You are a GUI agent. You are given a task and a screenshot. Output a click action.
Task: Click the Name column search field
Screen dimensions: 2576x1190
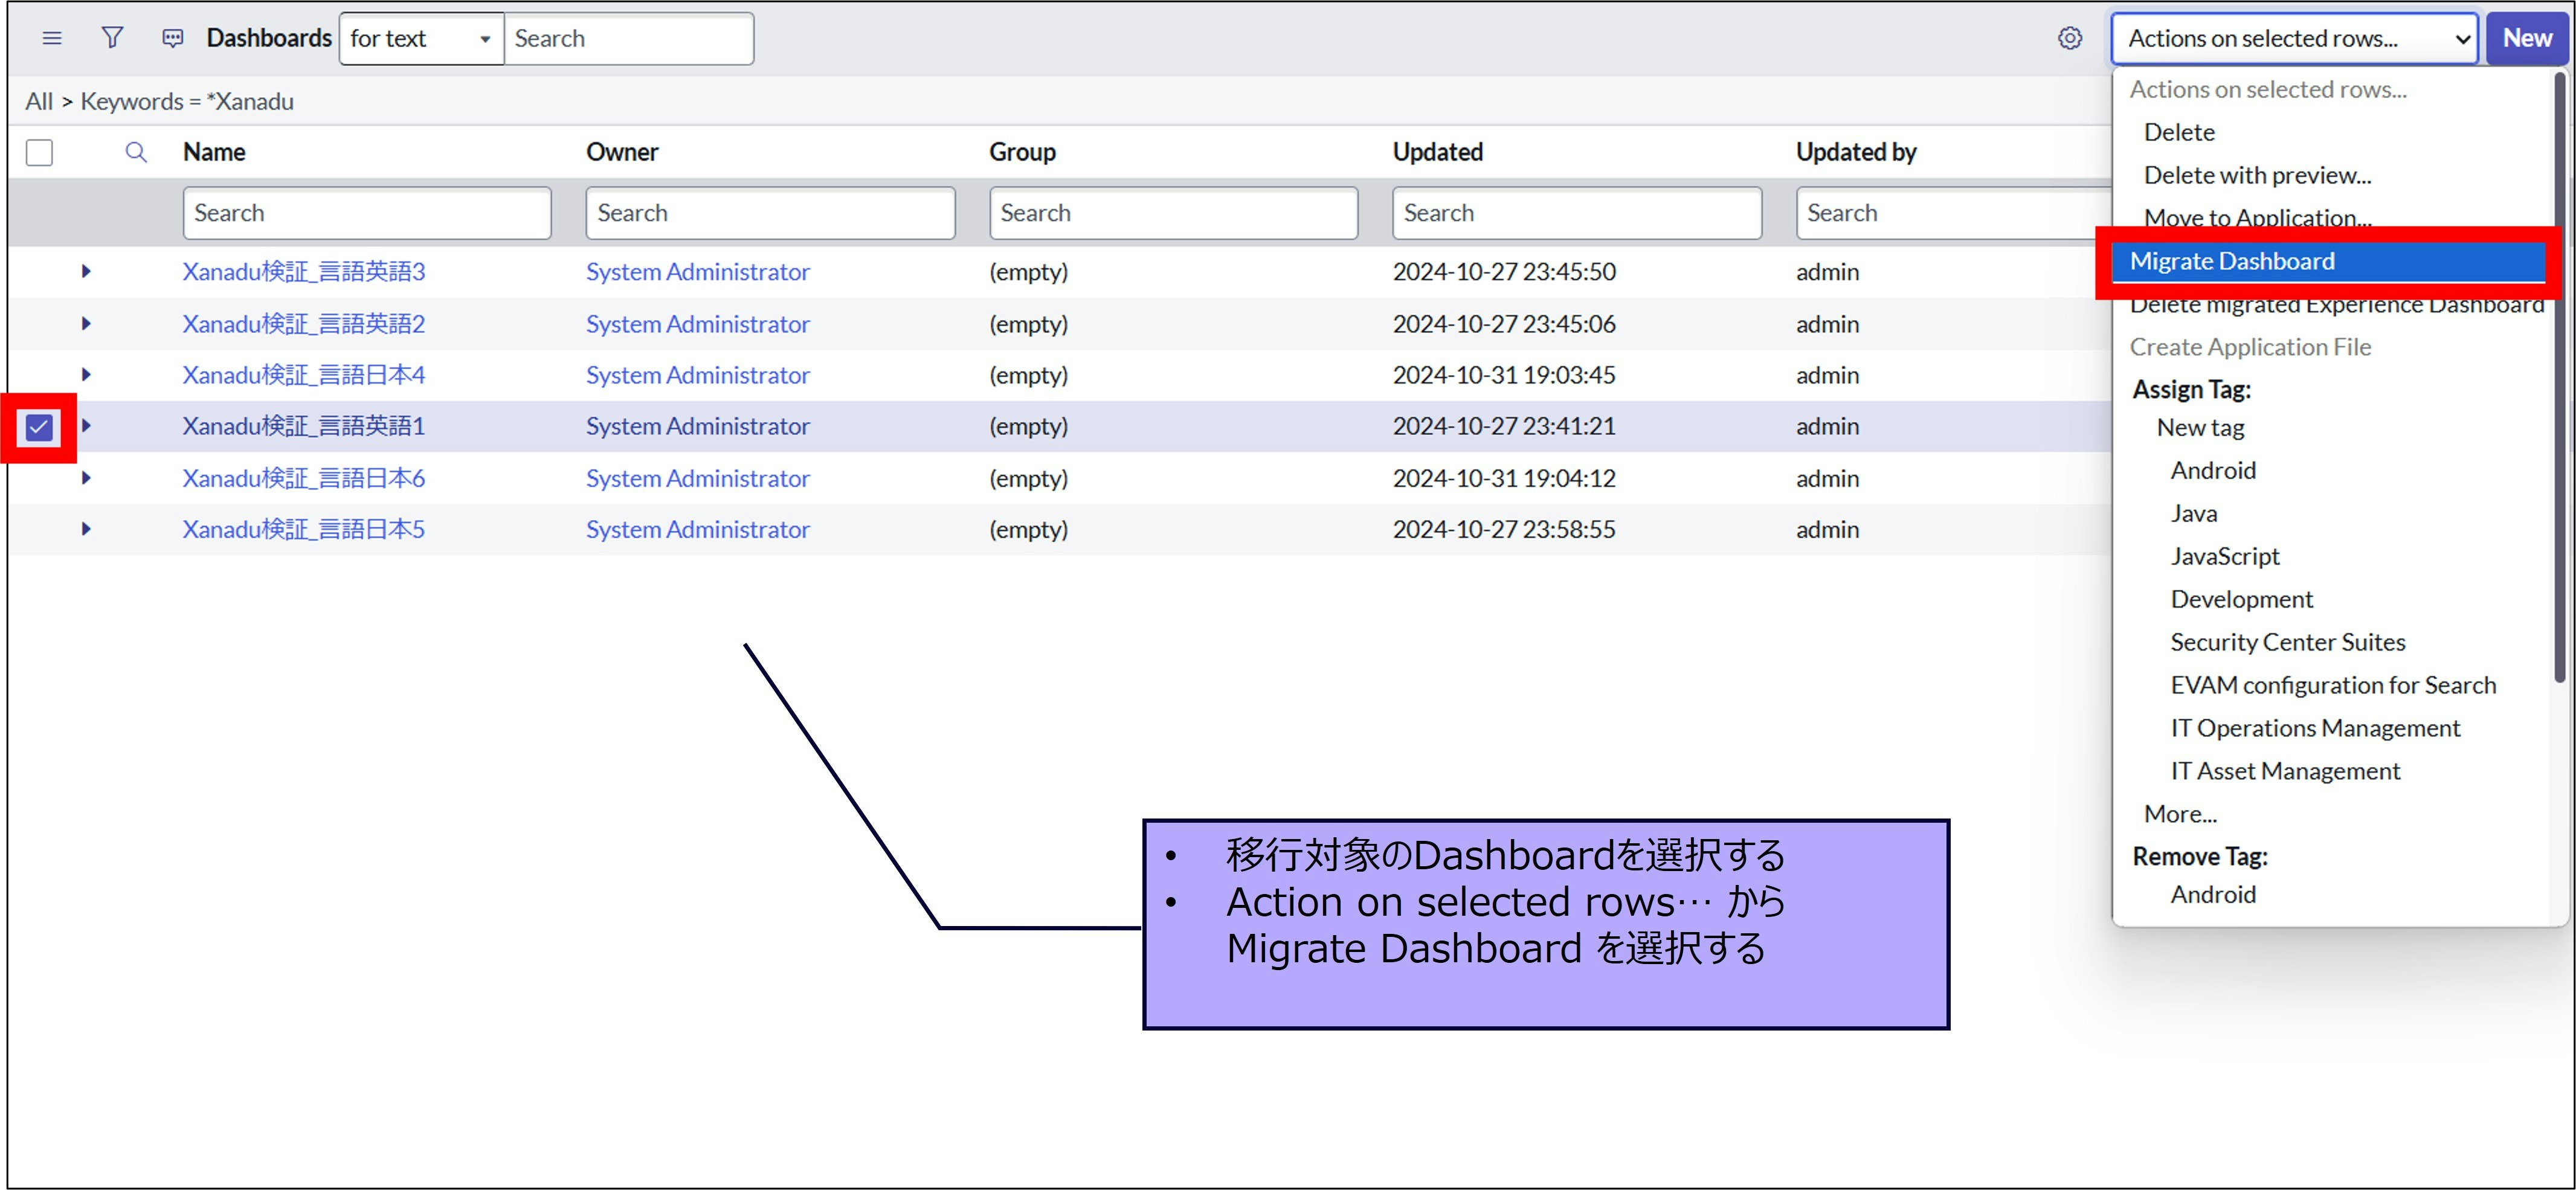[367, 213]
